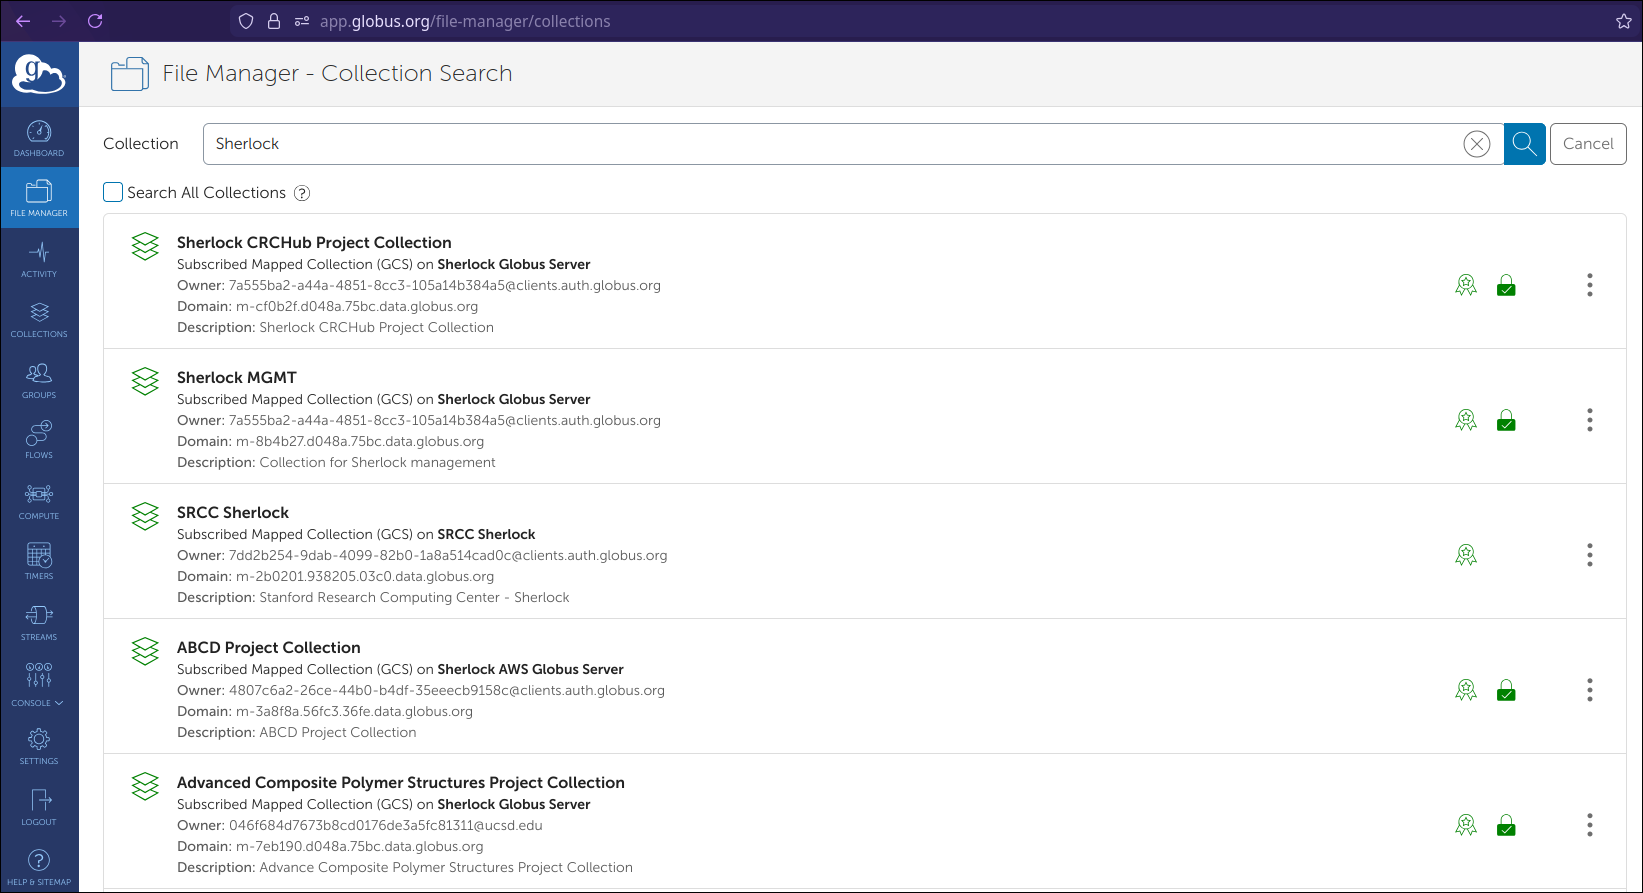Open the options menu for SRCC Sherlock
1643x893 pixels.
1590,555
